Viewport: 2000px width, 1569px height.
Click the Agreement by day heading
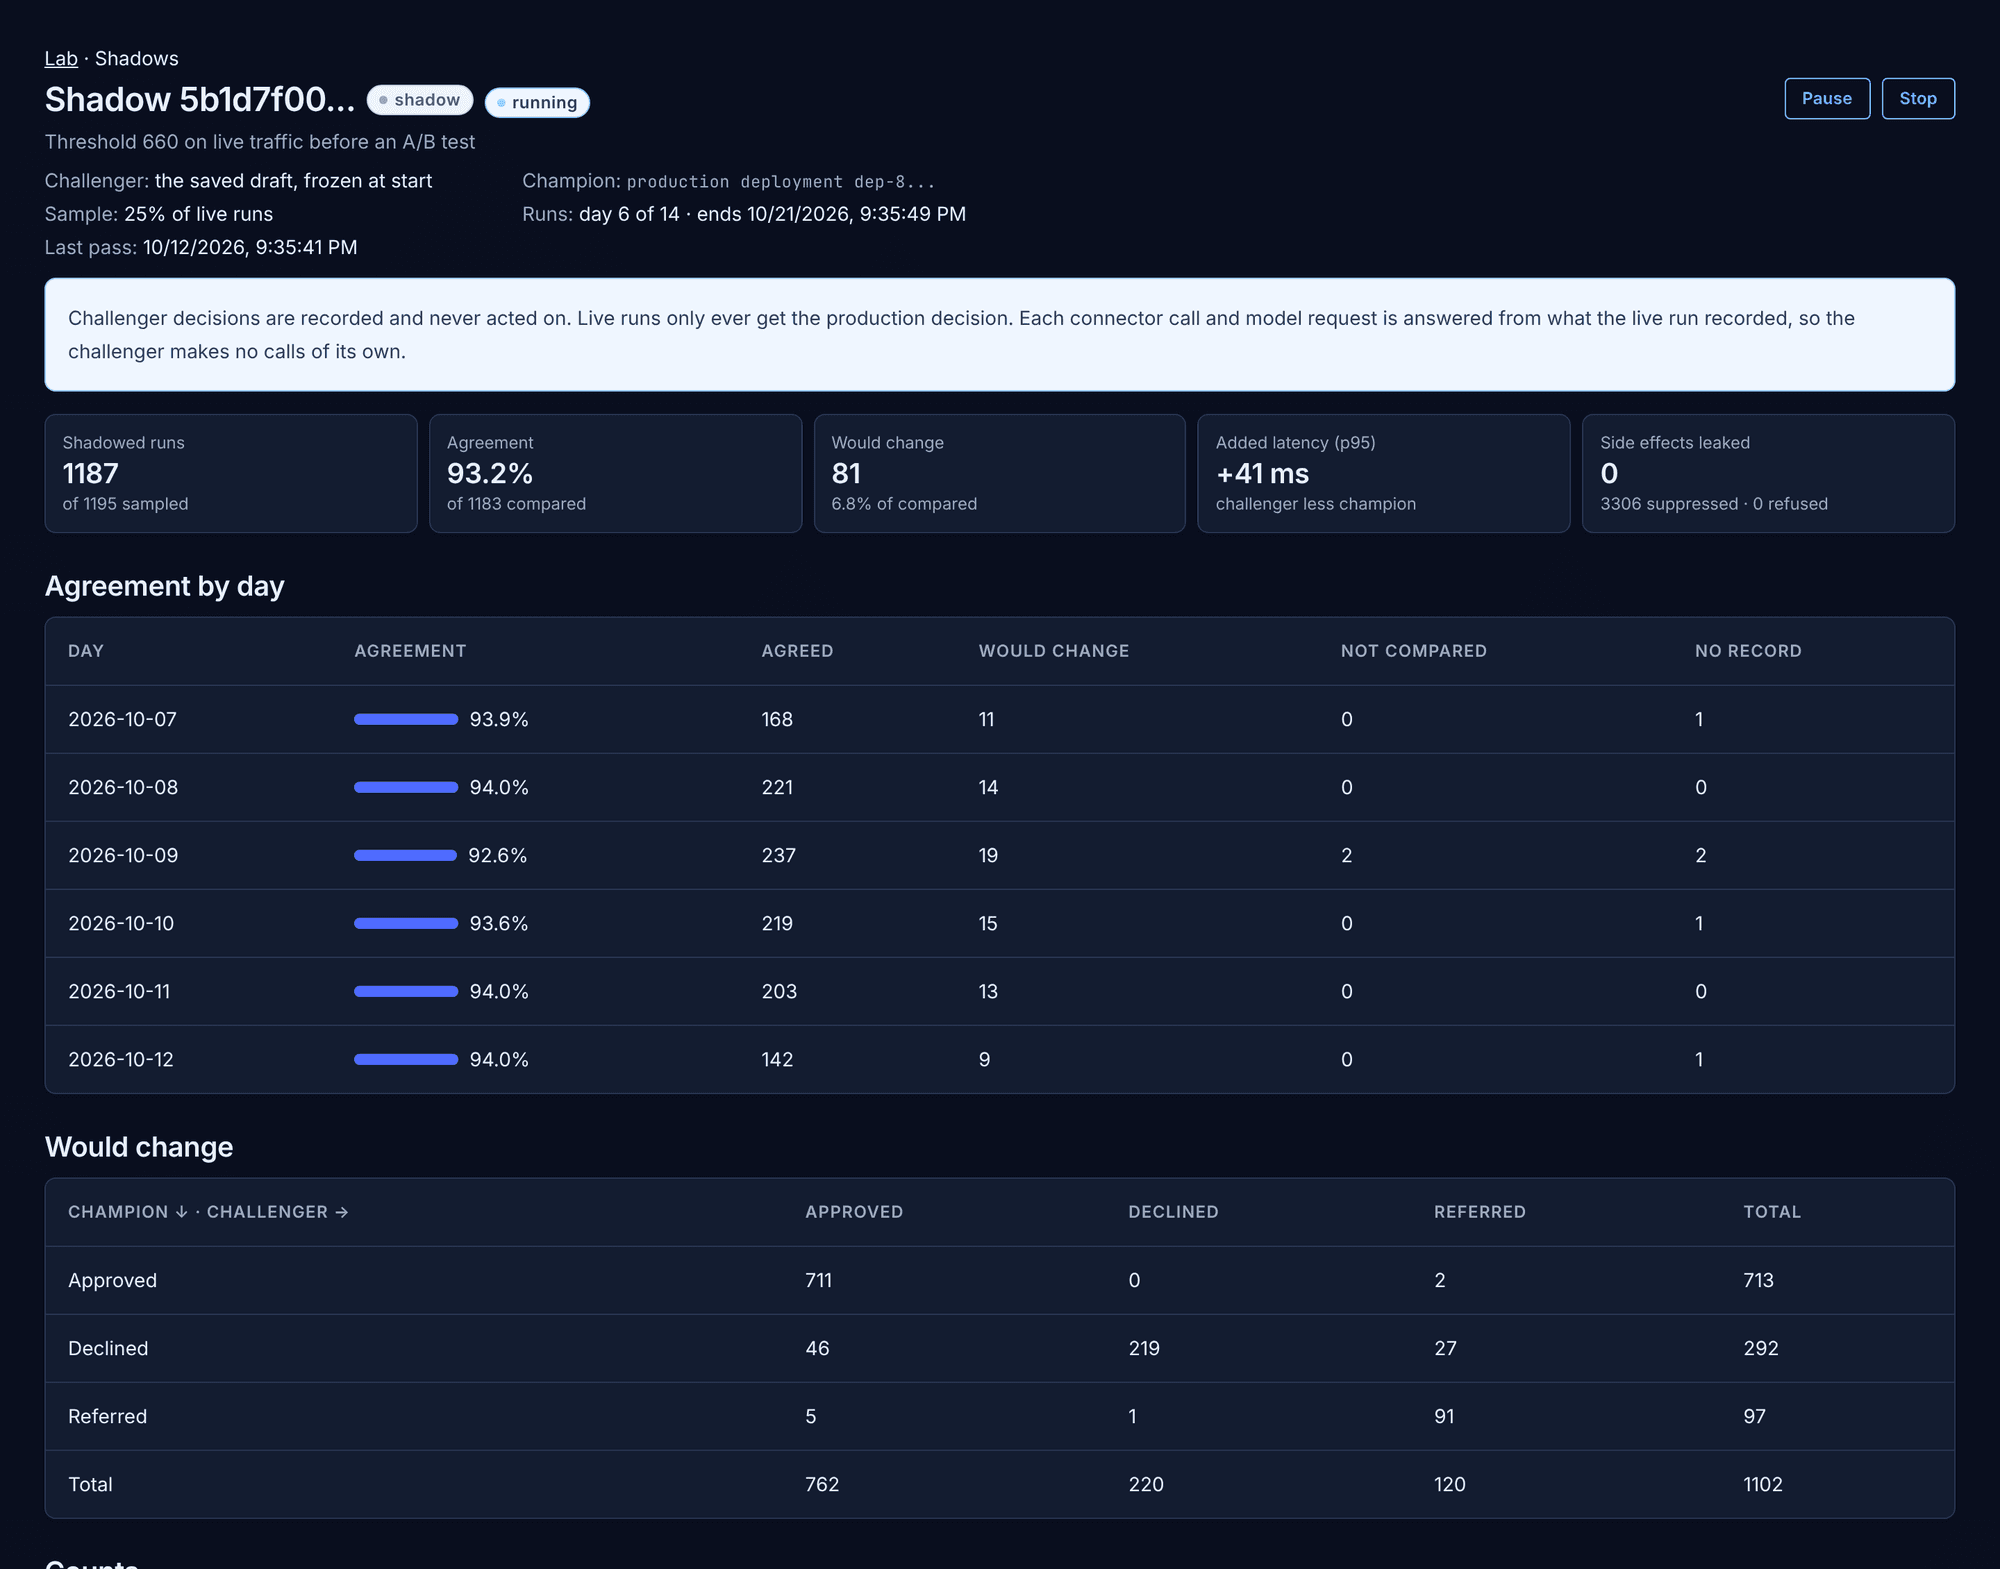tap(165, 586)
